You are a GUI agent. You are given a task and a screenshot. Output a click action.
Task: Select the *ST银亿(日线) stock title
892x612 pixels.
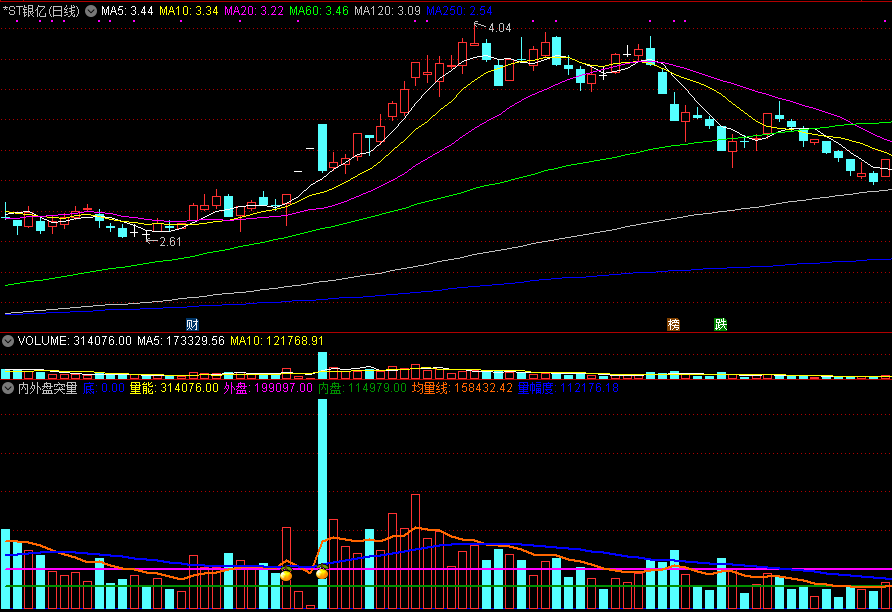(x=42, y=11)
